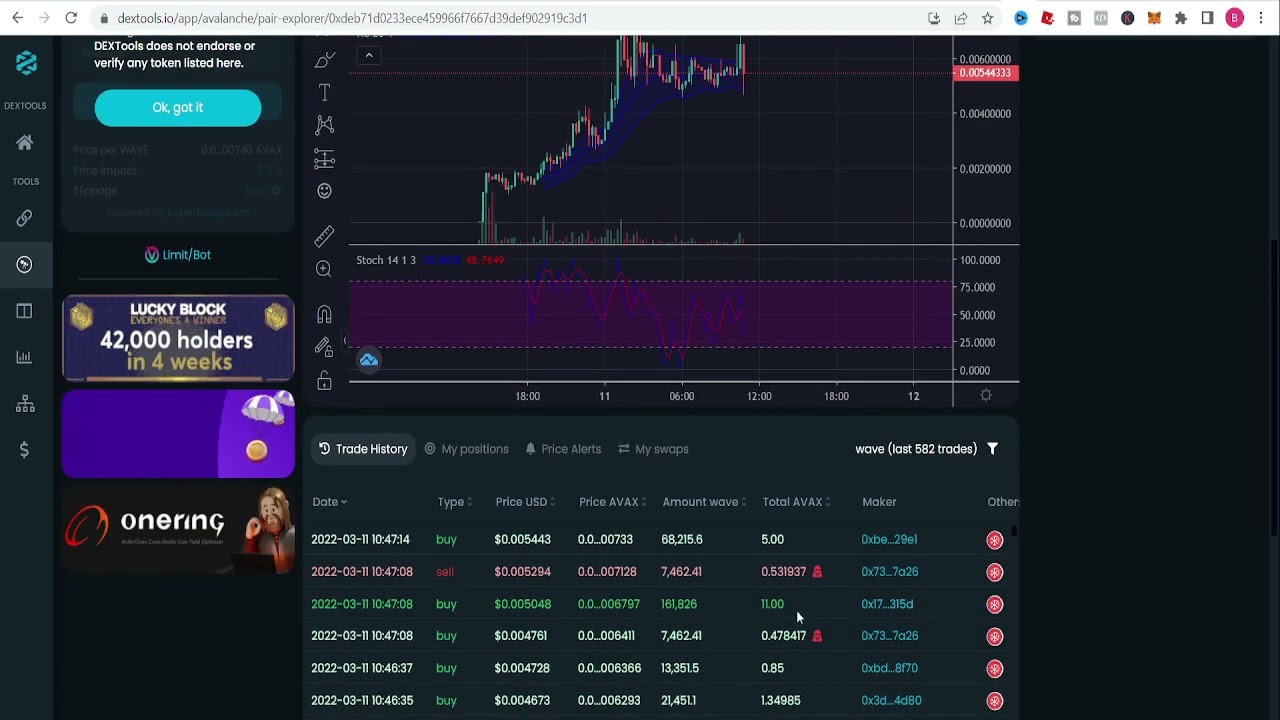Viewport: 1280px width, 720px height.
Task: Switch to the My positions tab
Action: pos(467,449)
